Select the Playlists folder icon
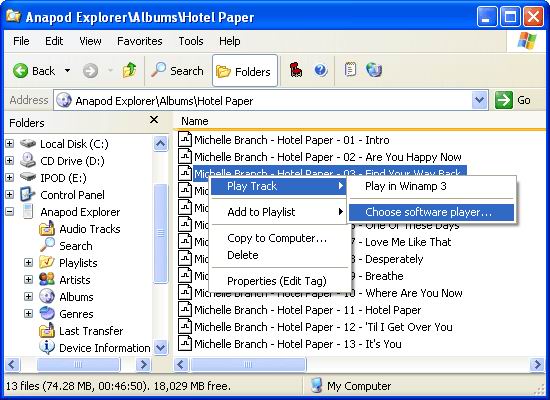The image size is (550, 400). coord(47,262)
